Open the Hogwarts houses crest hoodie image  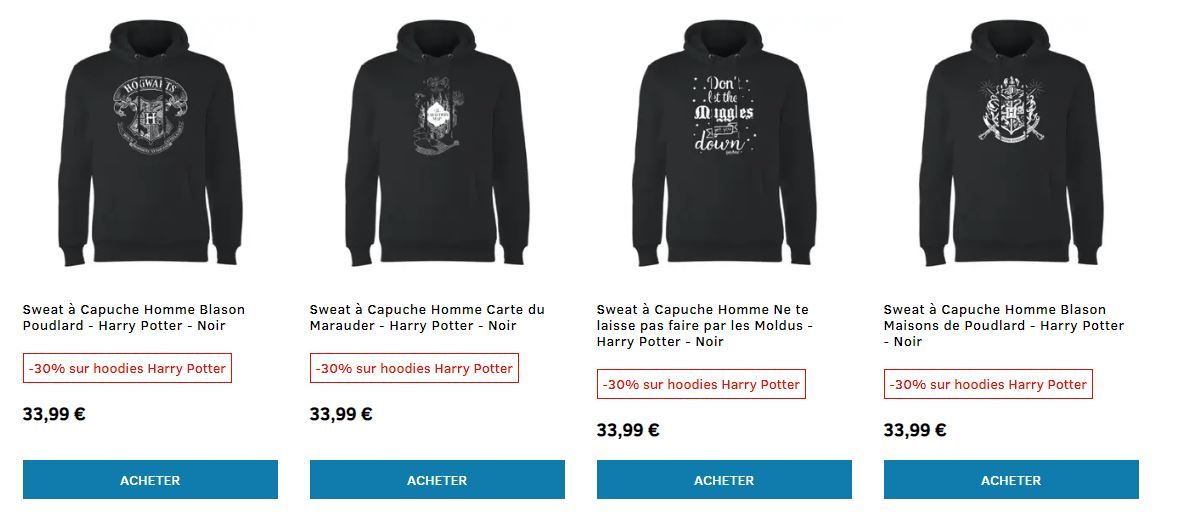click(x=1011, y=143)
